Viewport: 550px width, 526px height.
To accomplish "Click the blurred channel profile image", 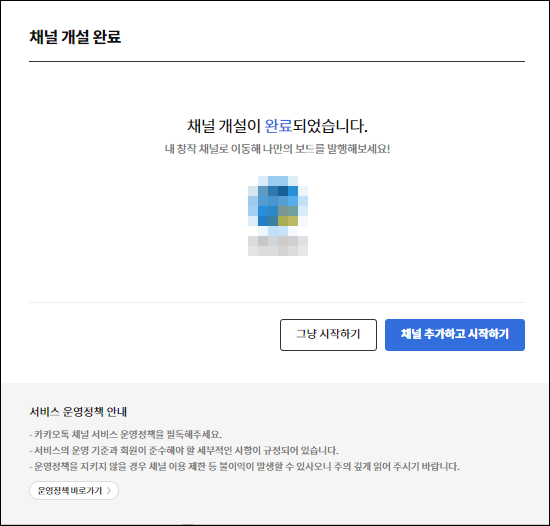I will 278,205.
